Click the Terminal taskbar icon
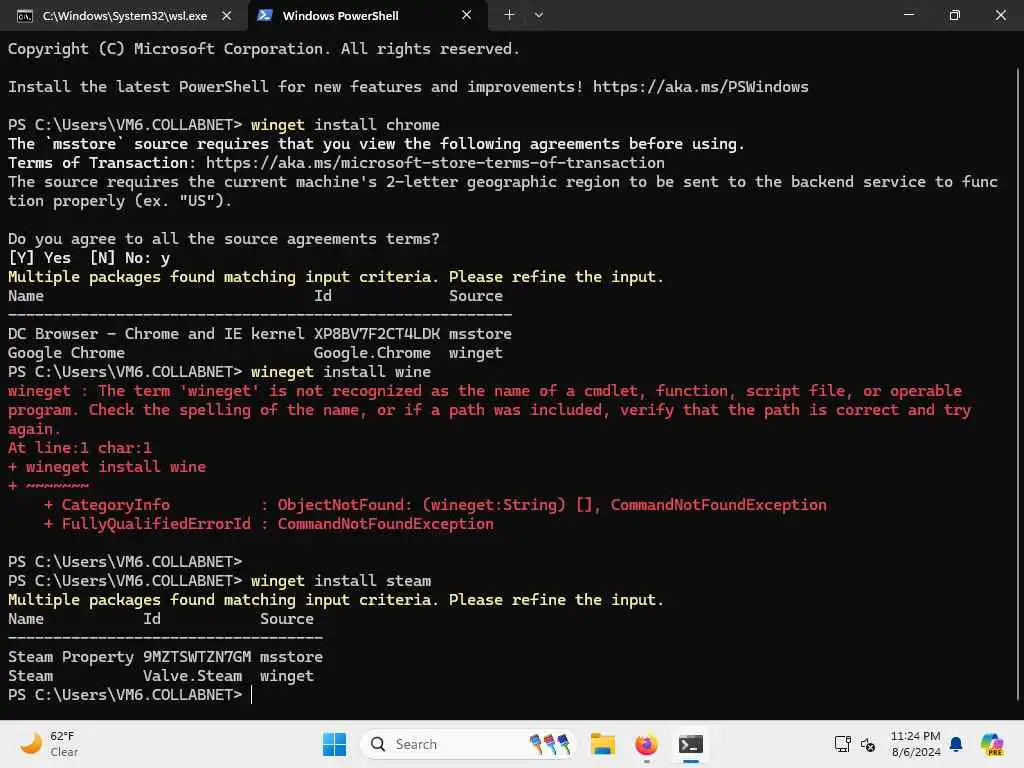The height and width of the screenshot is (768, 1024). (x=690, y=744)
